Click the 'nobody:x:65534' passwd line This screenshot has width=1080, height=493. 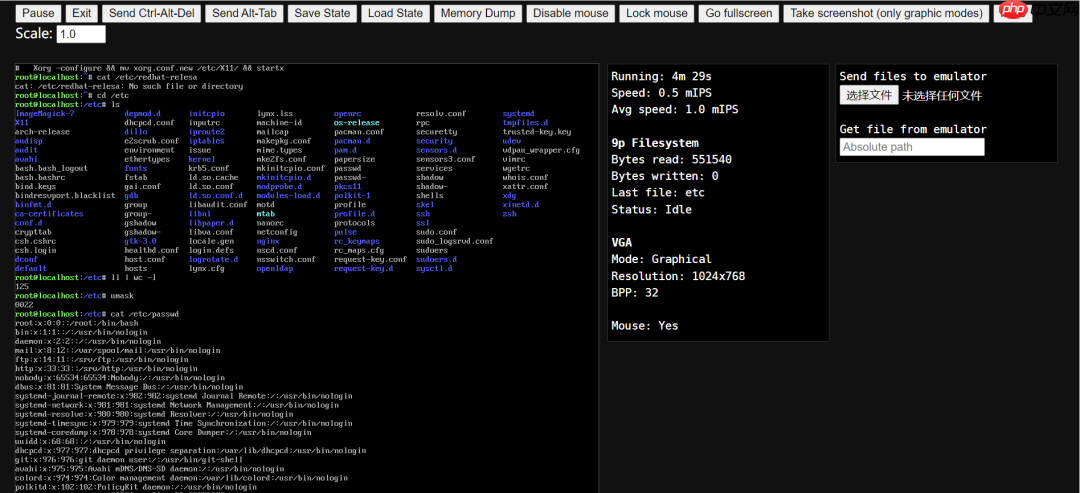coord(119,377)
